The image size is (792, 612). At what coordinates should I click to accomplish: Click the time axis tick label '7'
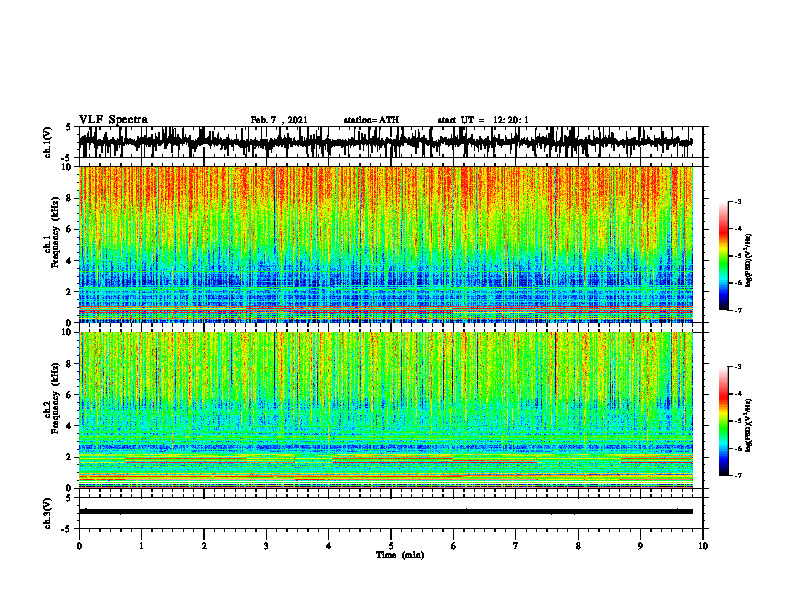pos(516,546)
